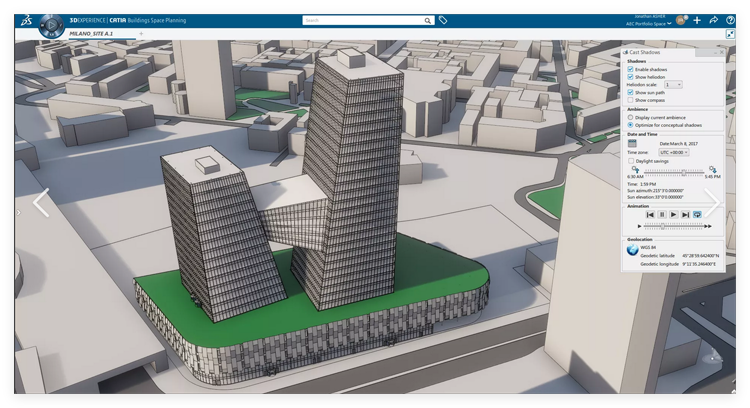The width and height of the screenshot is (750, 408).
Task: Open the Time zone UTC dropdown
Action: coord(676,152)
